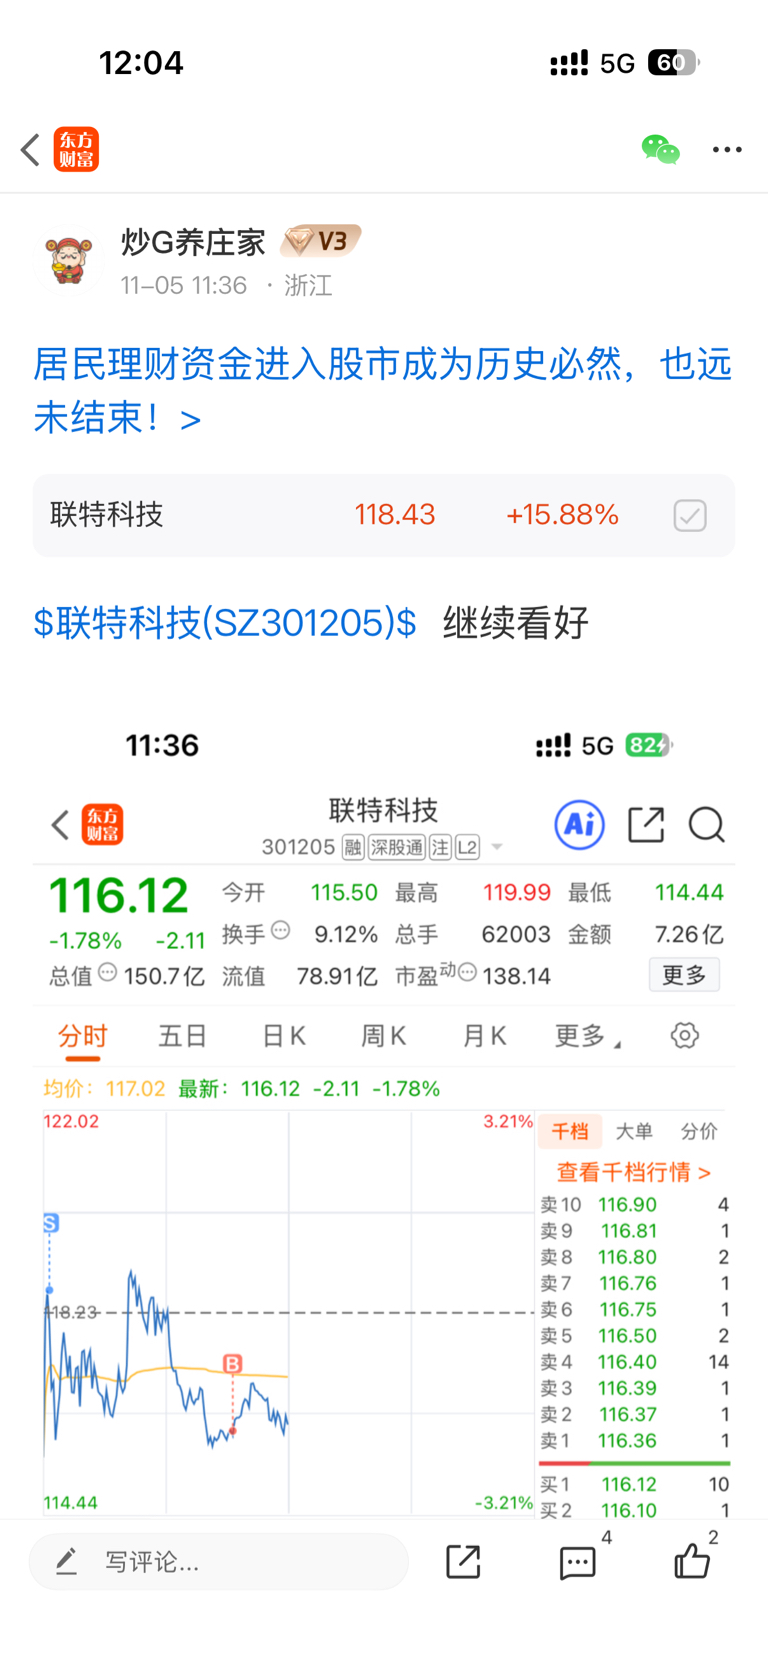Select the 周K chart tab
This screenshot has height=1670, width=768.
[x=383, y=1036]
